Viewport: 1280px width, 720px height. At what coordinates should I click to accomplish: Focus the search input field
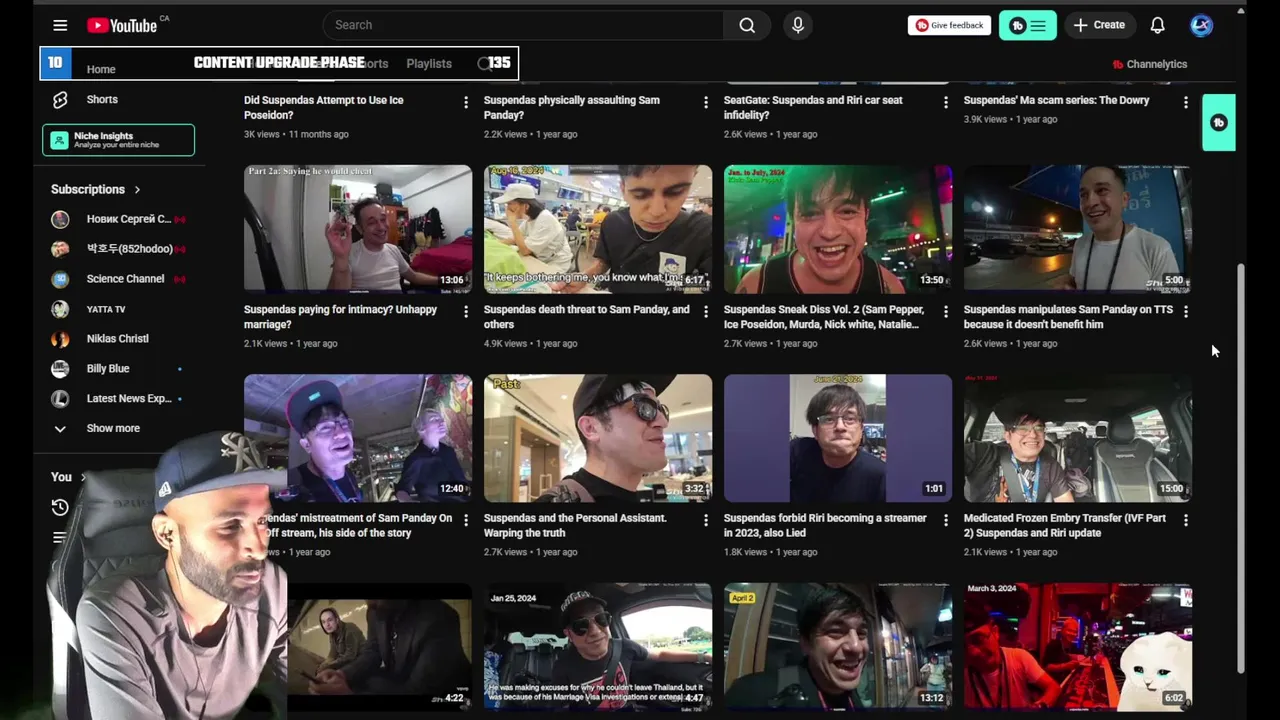point(522,25)
